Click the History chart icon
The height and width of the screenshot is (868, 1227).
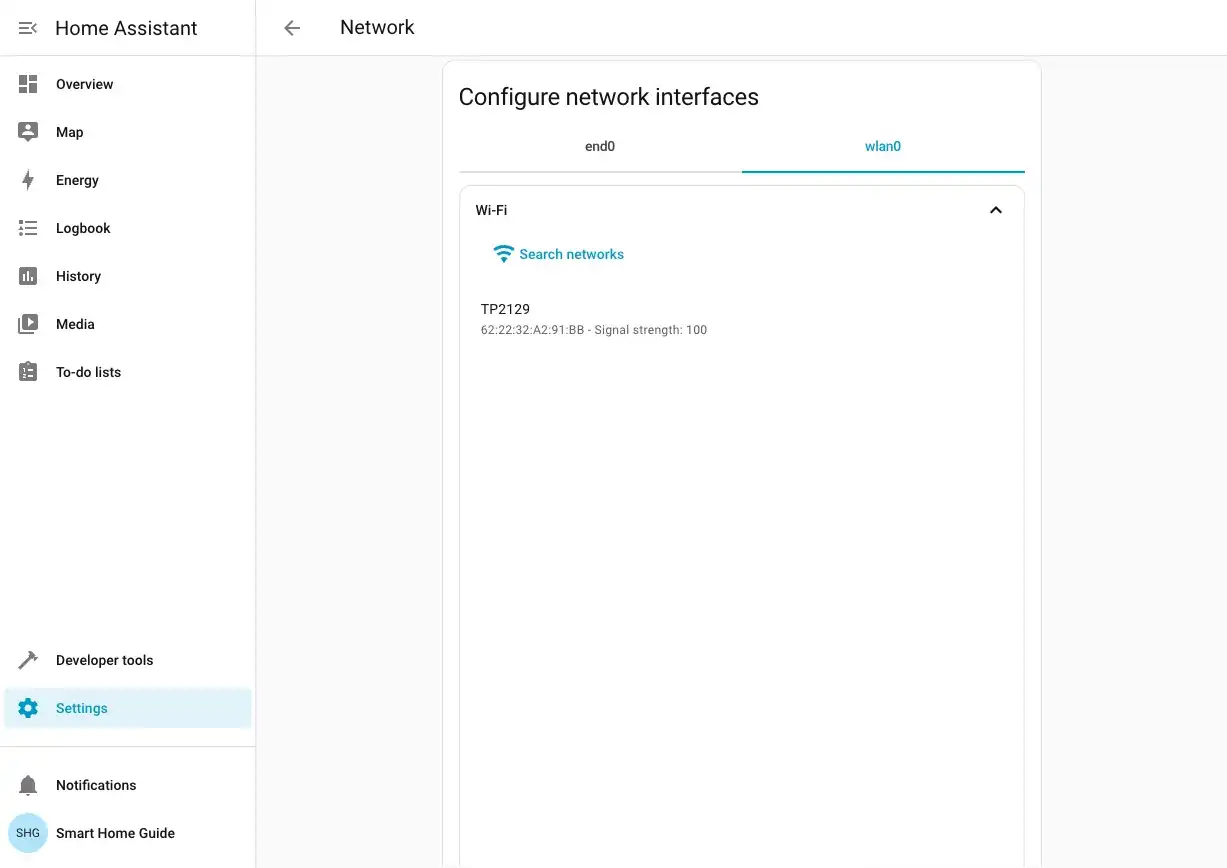coord(28,276)
